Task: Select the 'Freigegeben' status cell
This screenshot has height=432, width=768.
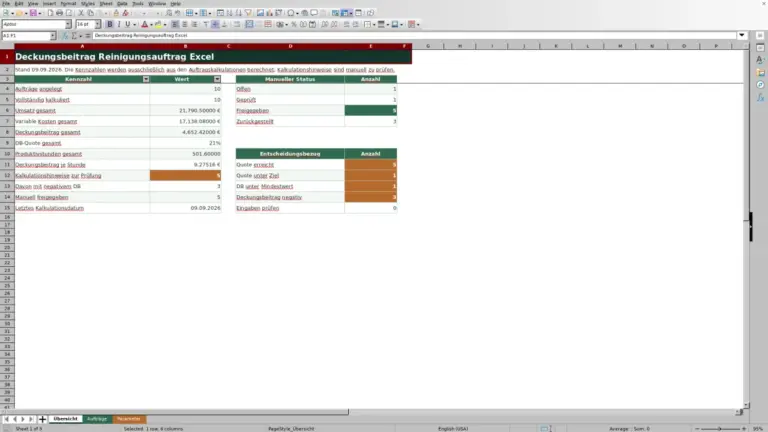Action: [x=290, y=111]
